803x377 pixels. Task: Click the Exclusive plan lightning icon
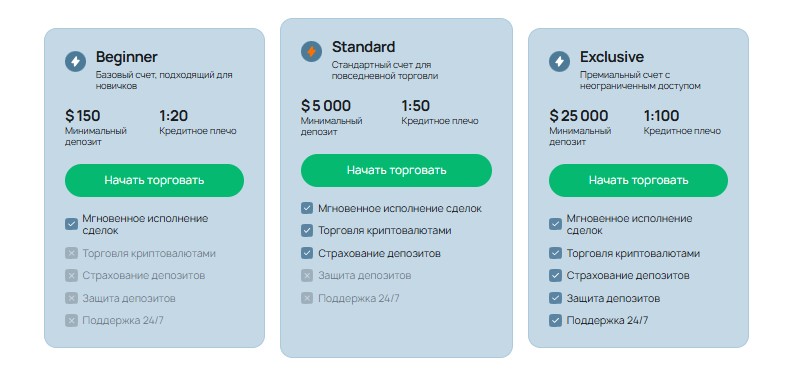tap(559, 61)
